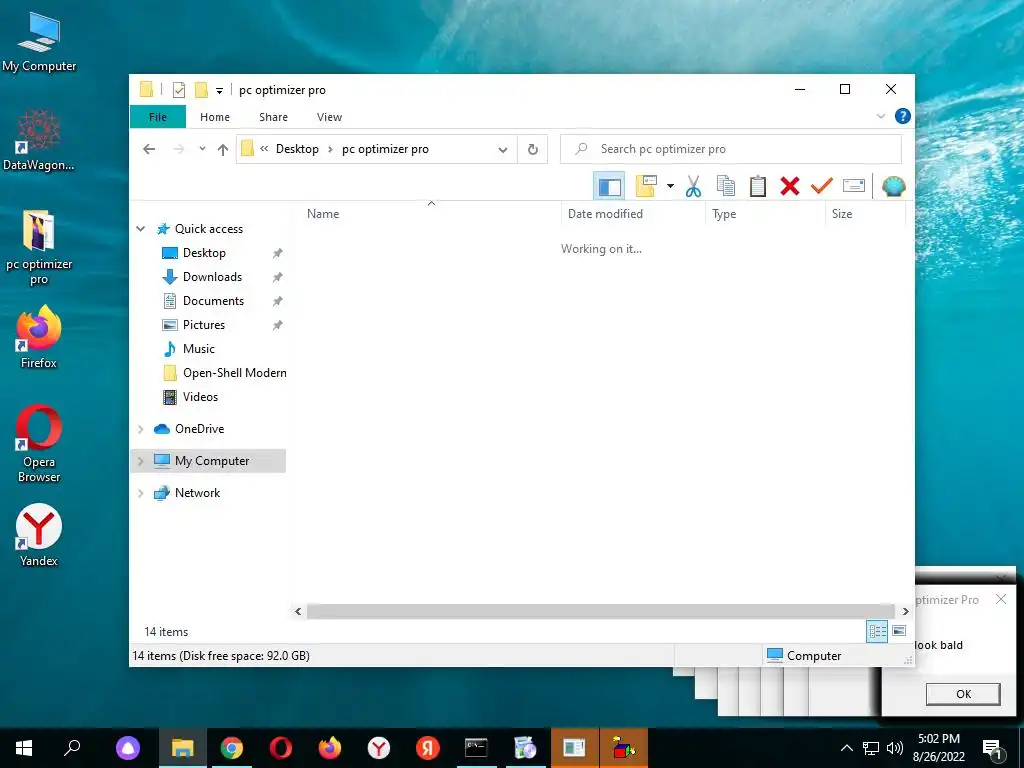
Task: Open Chrome from the taskbar
Action: point(232,748)
